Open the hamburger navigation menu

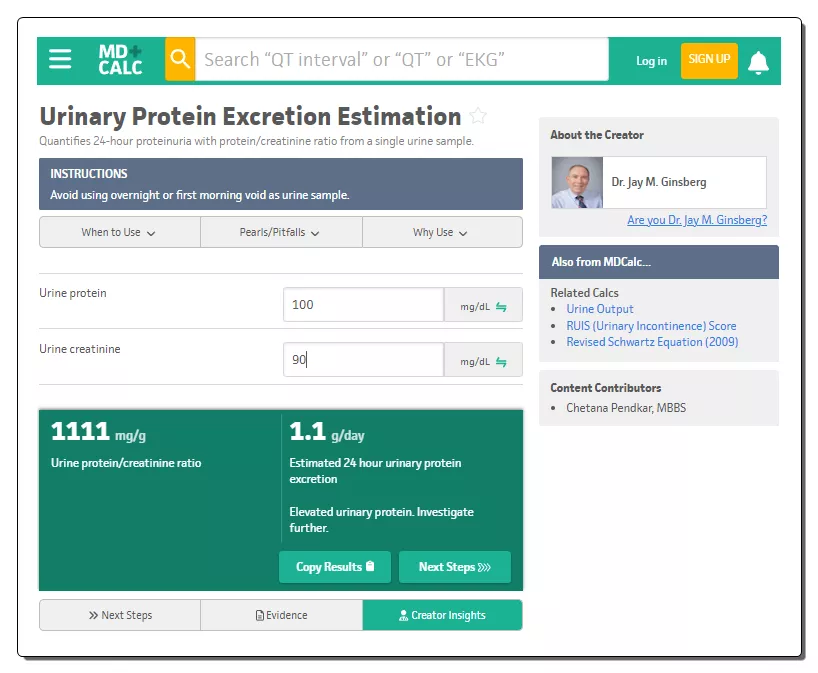[60, 59]
